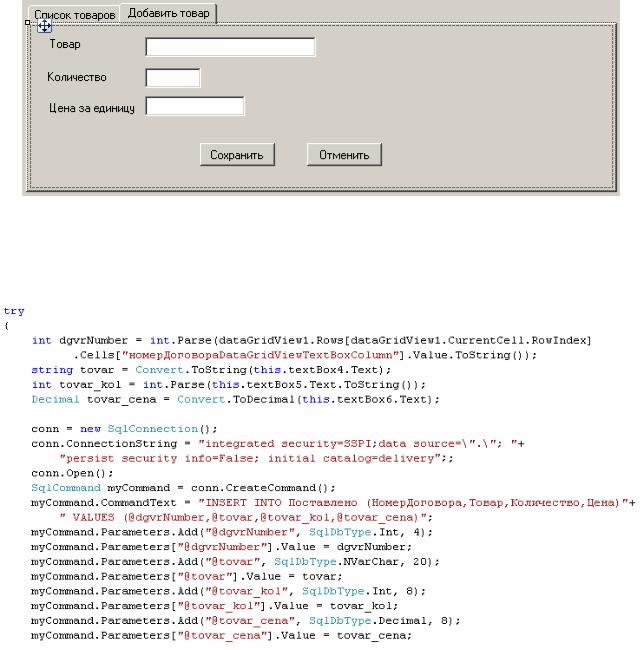Viewport: 642px width, 650px height.
Task: Click the persist security info string line
Action: click(x=257, y=458)
